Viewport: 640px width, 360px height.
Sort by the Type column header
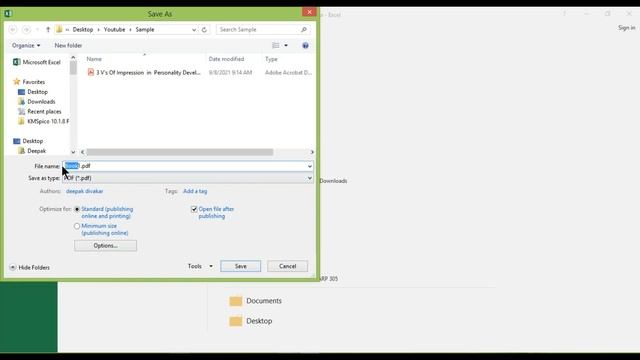271,59
